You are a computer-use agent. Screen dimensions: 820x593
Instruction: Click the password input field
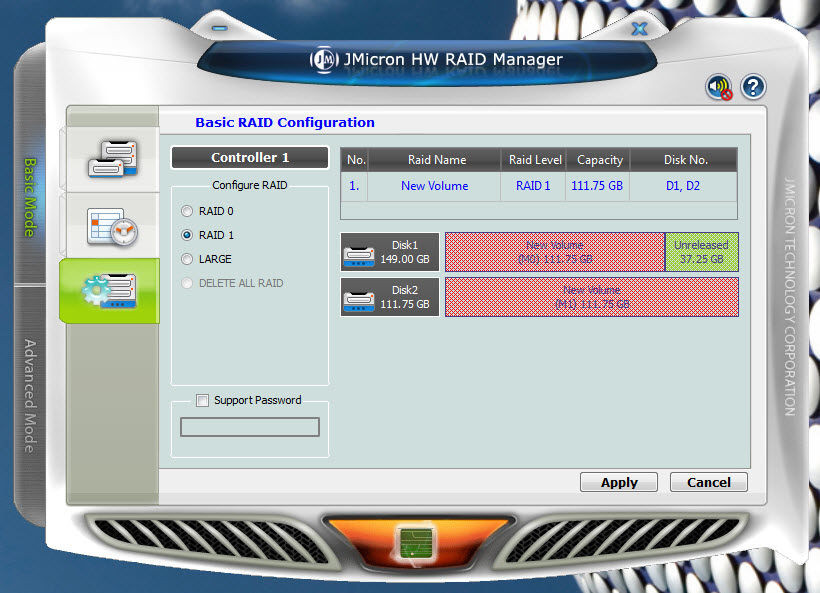[x=250, y=427]
